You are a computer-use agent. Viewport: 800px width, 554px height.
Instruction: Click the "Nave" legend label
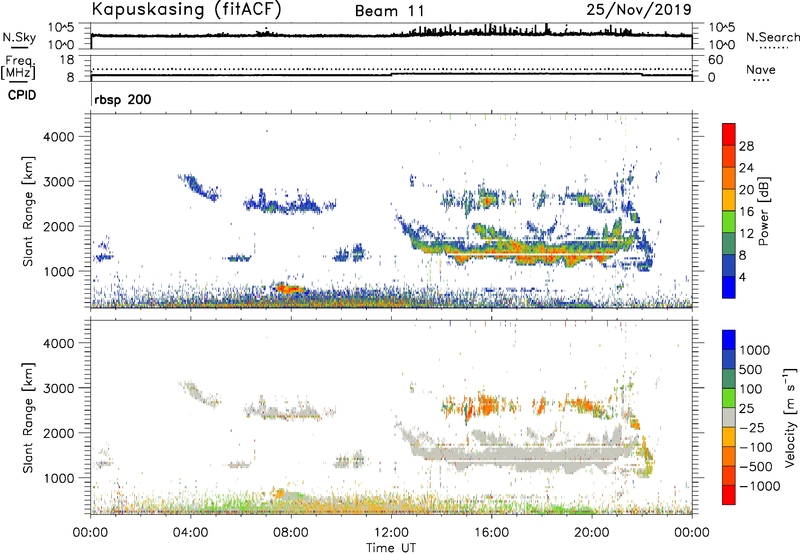761,70
